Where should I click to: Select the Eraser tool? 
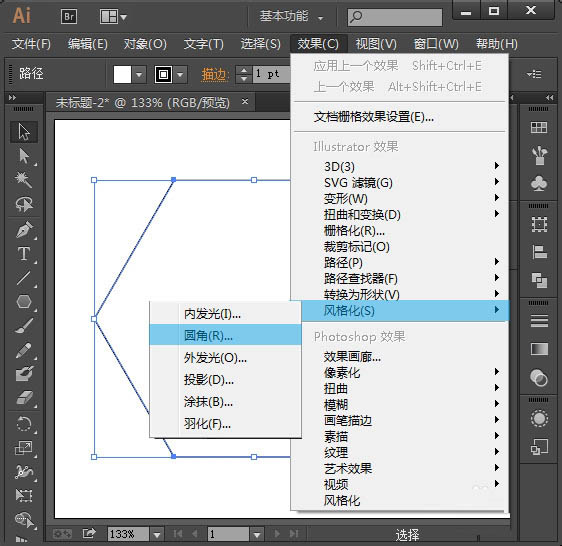pyautogui.click(x=24, y=398)
